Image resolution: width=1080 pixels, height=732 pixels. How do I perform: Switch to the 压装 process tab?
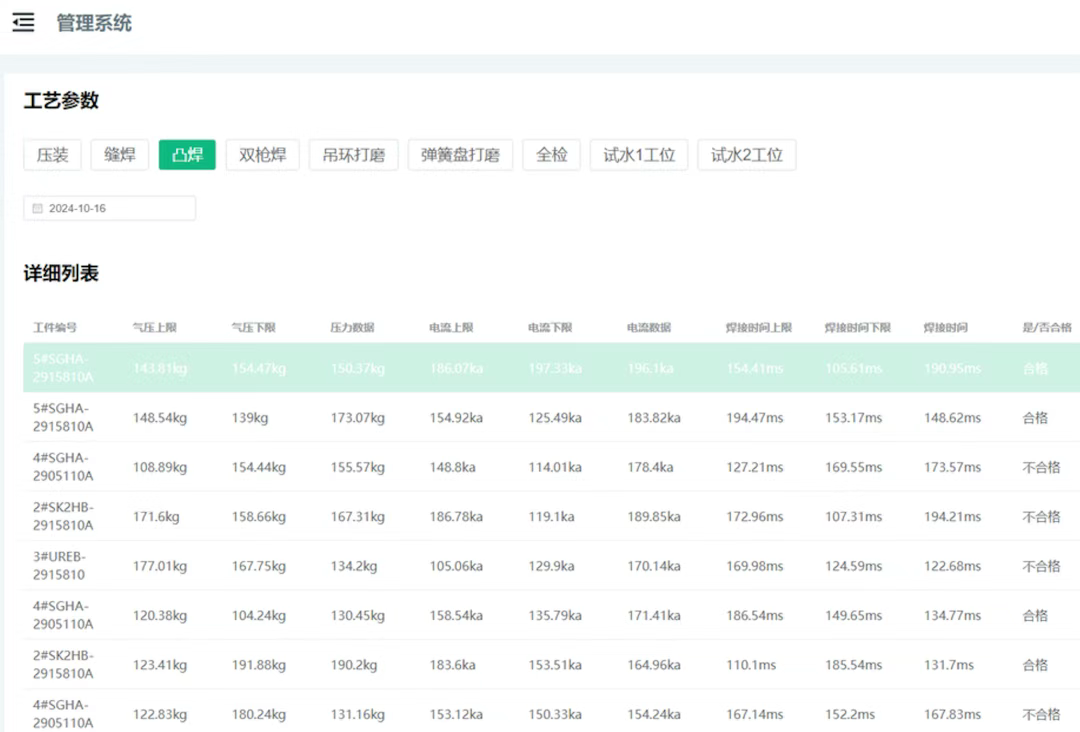pos(51,154)
